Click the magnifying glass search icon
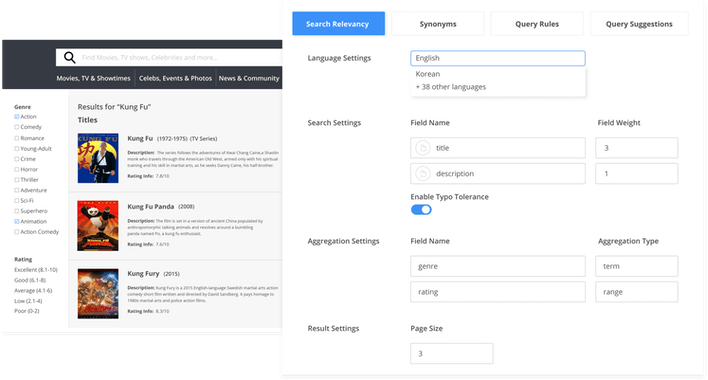Screen dimensions: 708x380 coord(70,57)
